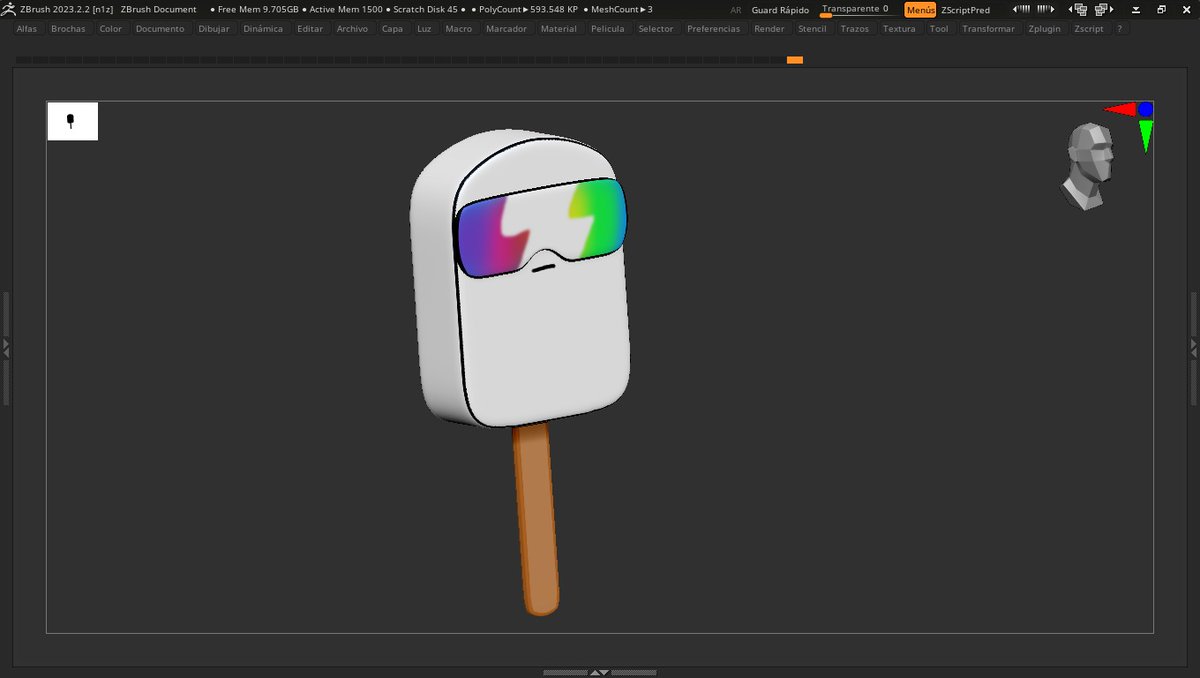Open the Macro menu

pos(459,29)
